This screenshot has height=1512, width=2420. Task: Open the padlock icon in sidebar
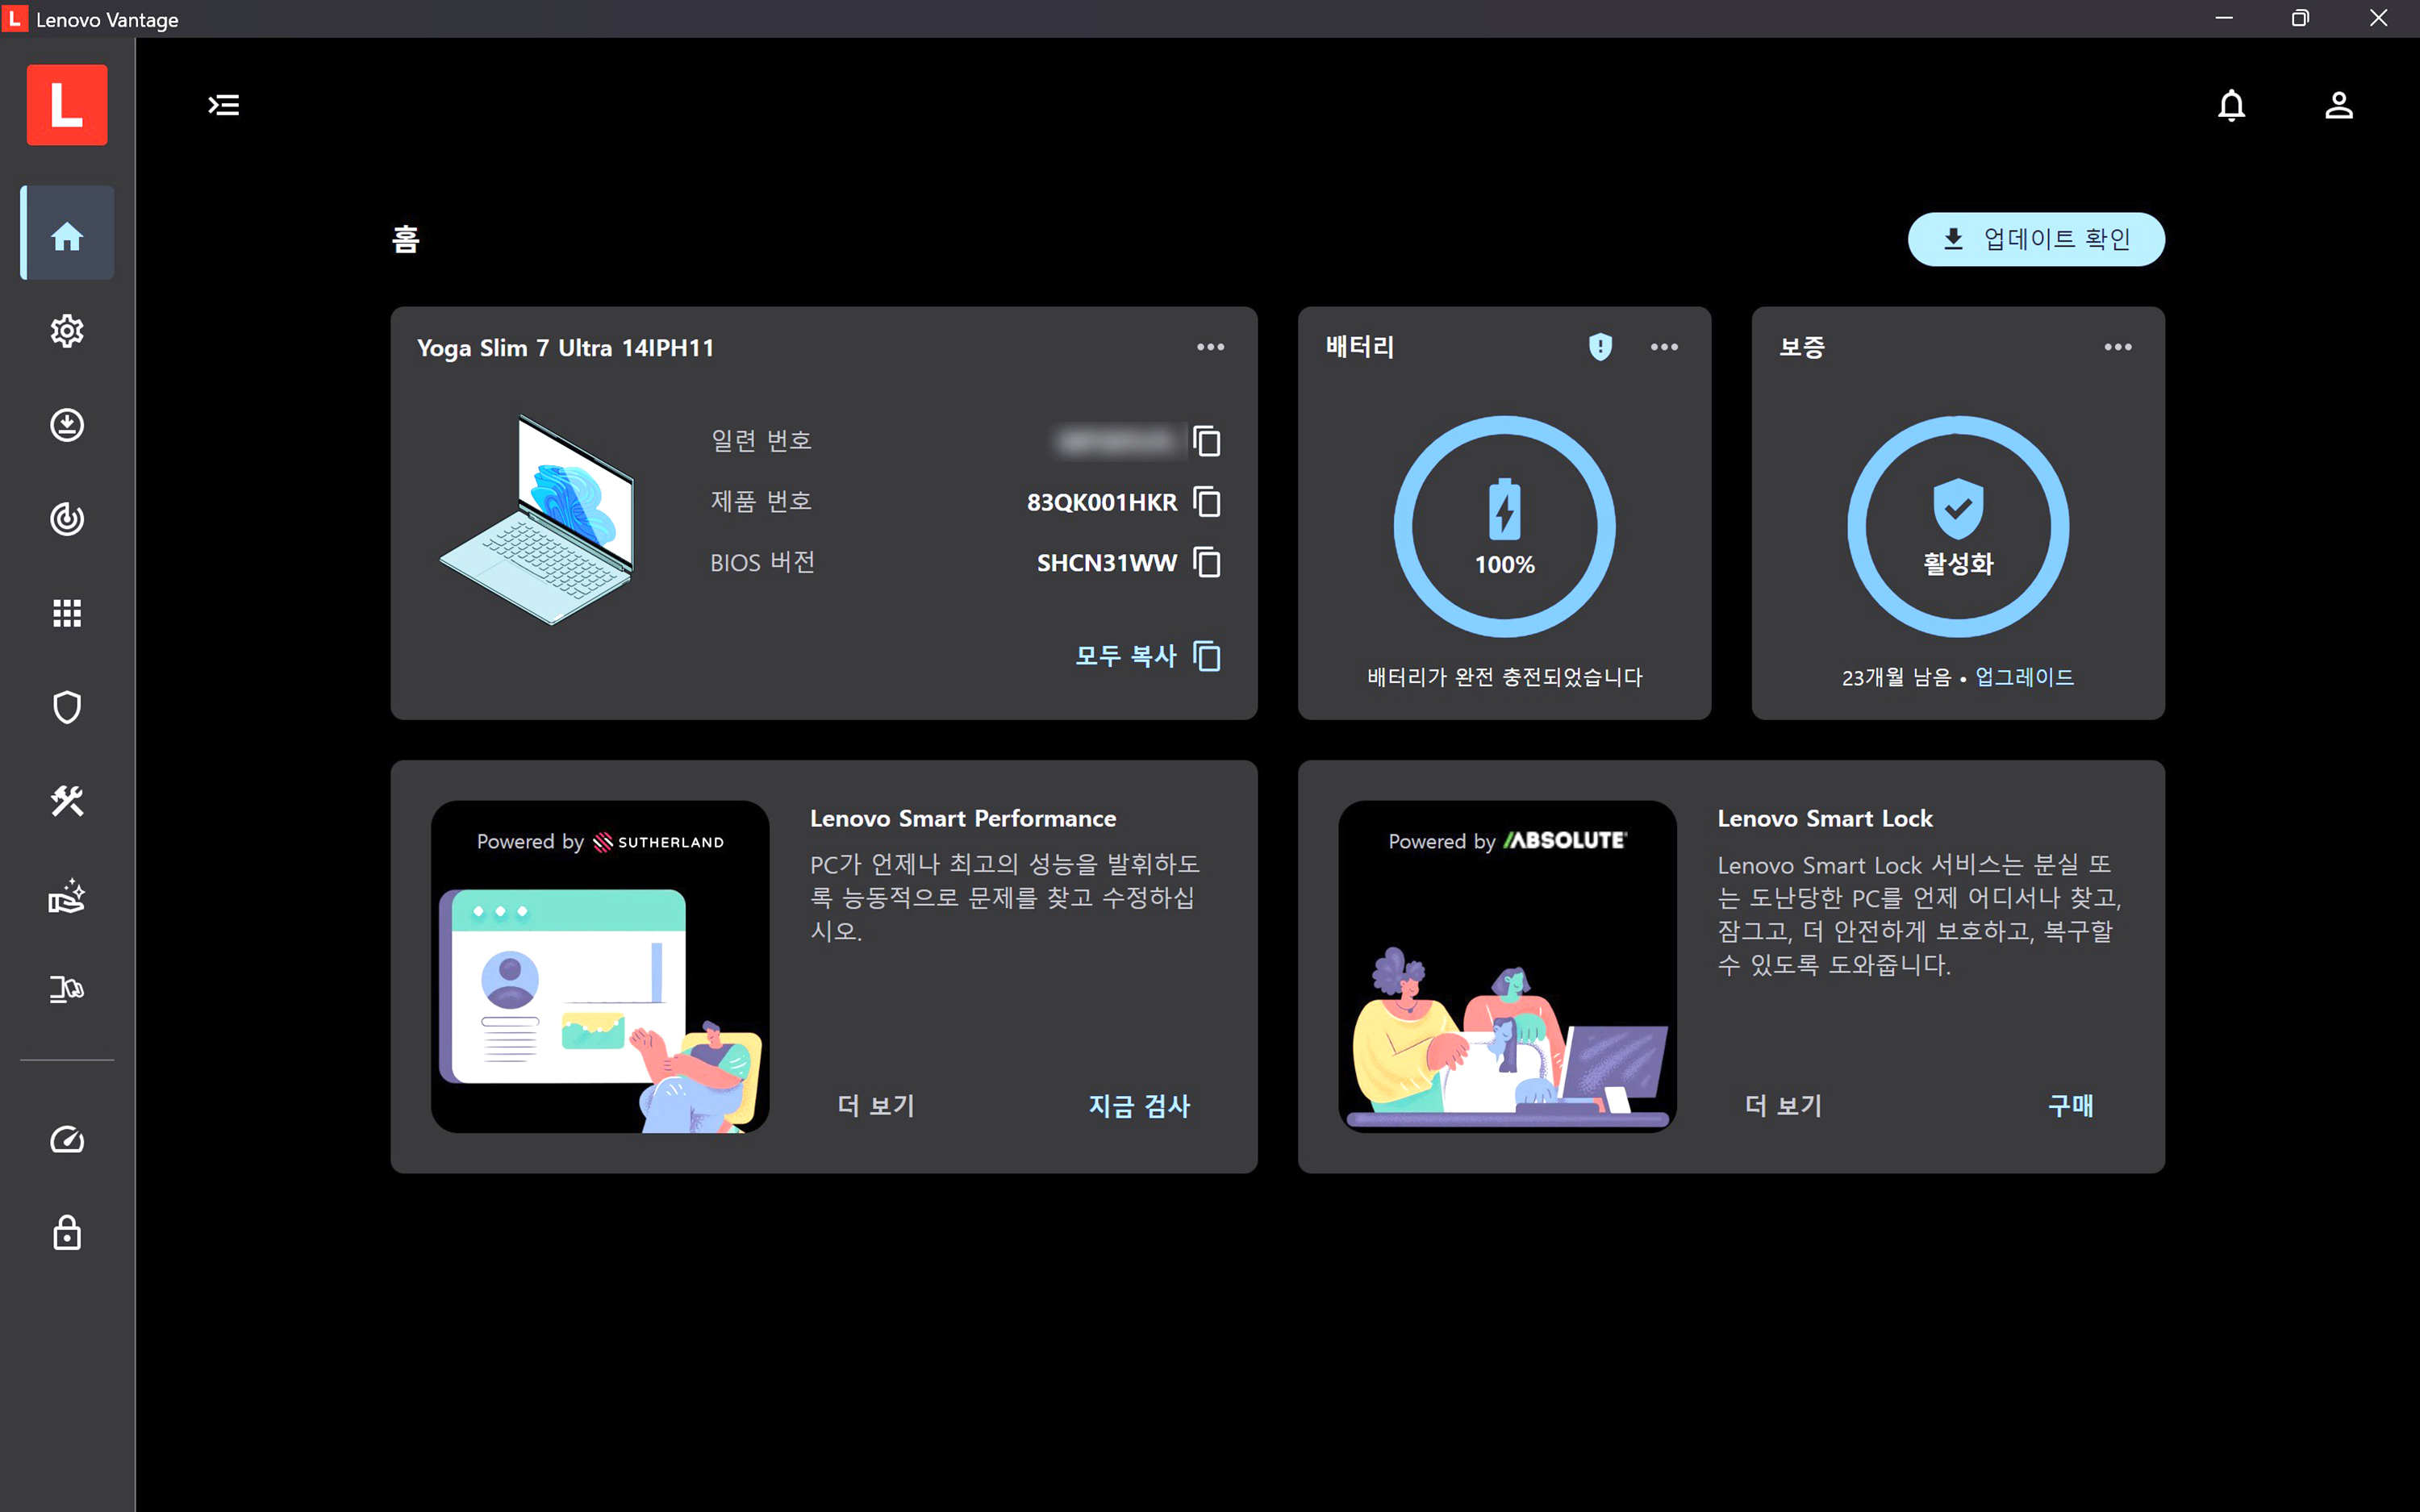67,1233
